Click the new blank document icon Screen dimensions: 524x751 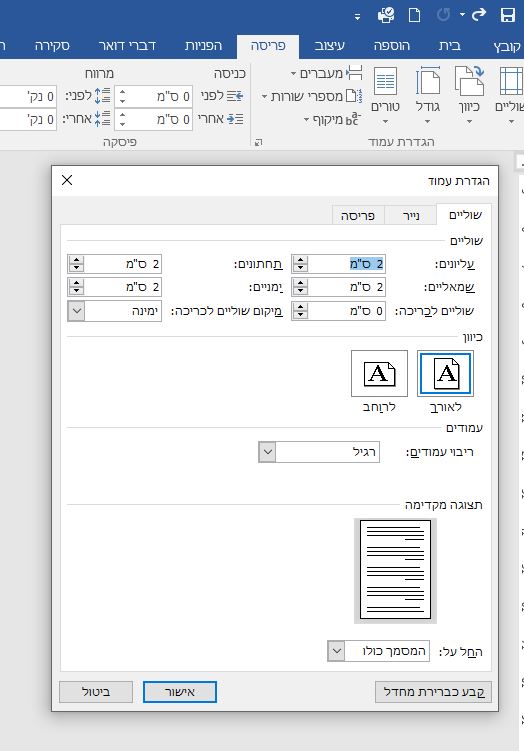point(414,15)
